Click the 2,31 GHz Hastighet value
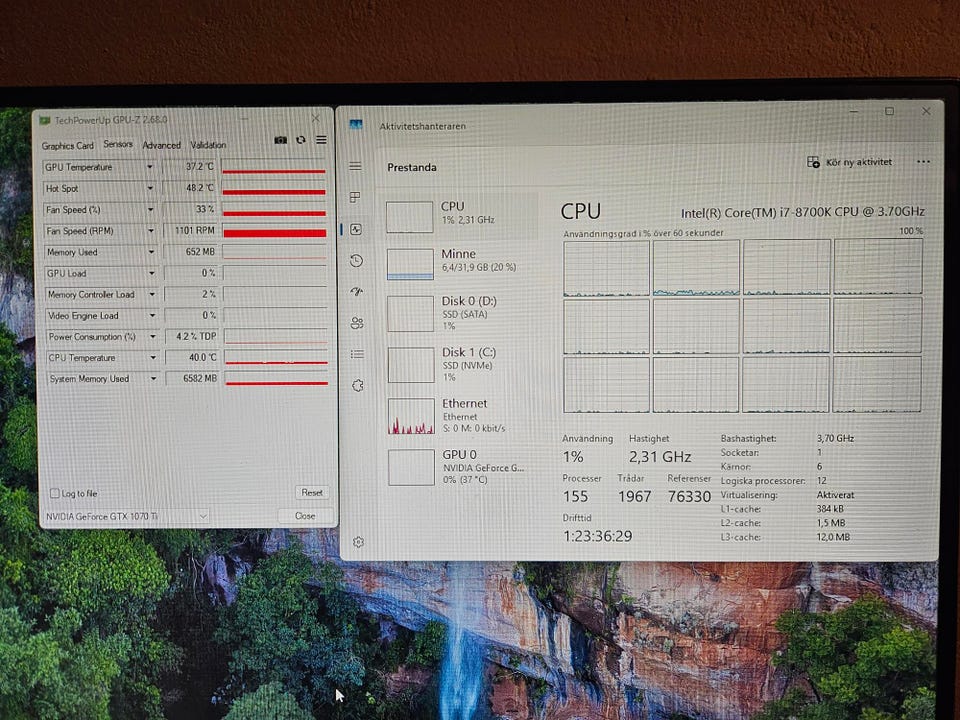The width and height of the screenshot is (960, 720). coord(659,457)
